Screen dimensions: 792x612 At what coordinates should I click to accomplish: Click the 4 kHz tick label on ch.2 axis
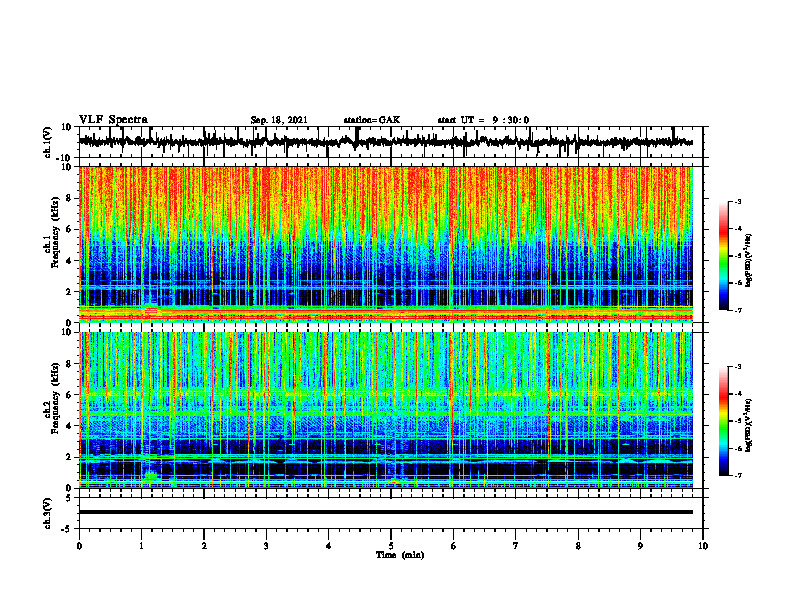(x=70, y=426)
